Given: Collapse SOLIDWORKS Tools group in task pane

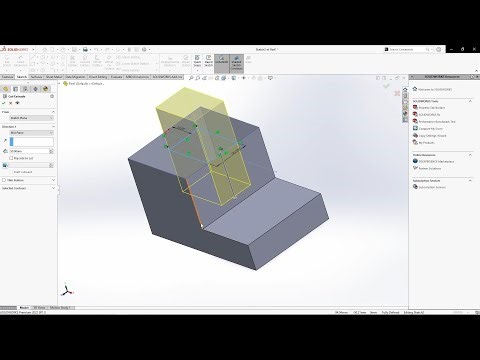Looking at the screenshot, I should coord(470,101).
